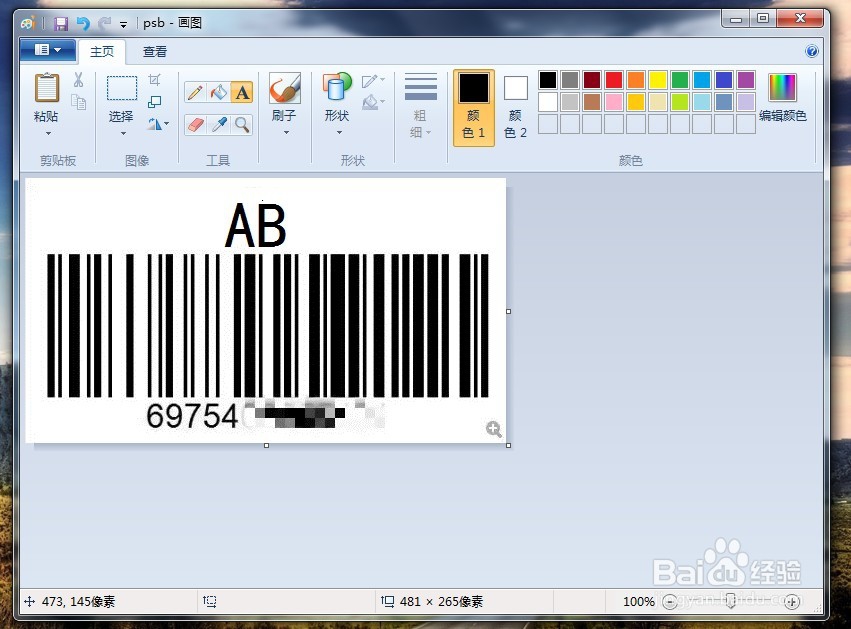Expand the Shapes dropdown arrow
851x629 pixels.
pos(339,132)
